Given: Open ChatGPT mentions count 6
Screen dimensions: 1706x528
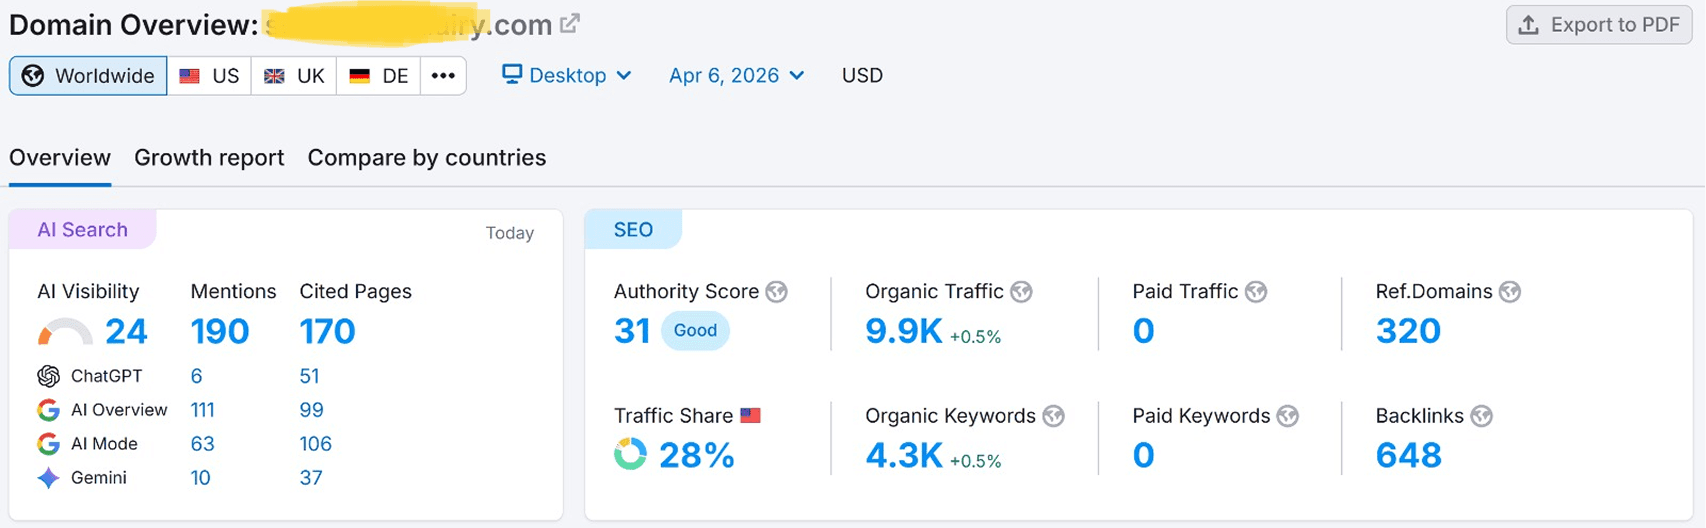Looking at the screenshot, I should click(196, 376).
